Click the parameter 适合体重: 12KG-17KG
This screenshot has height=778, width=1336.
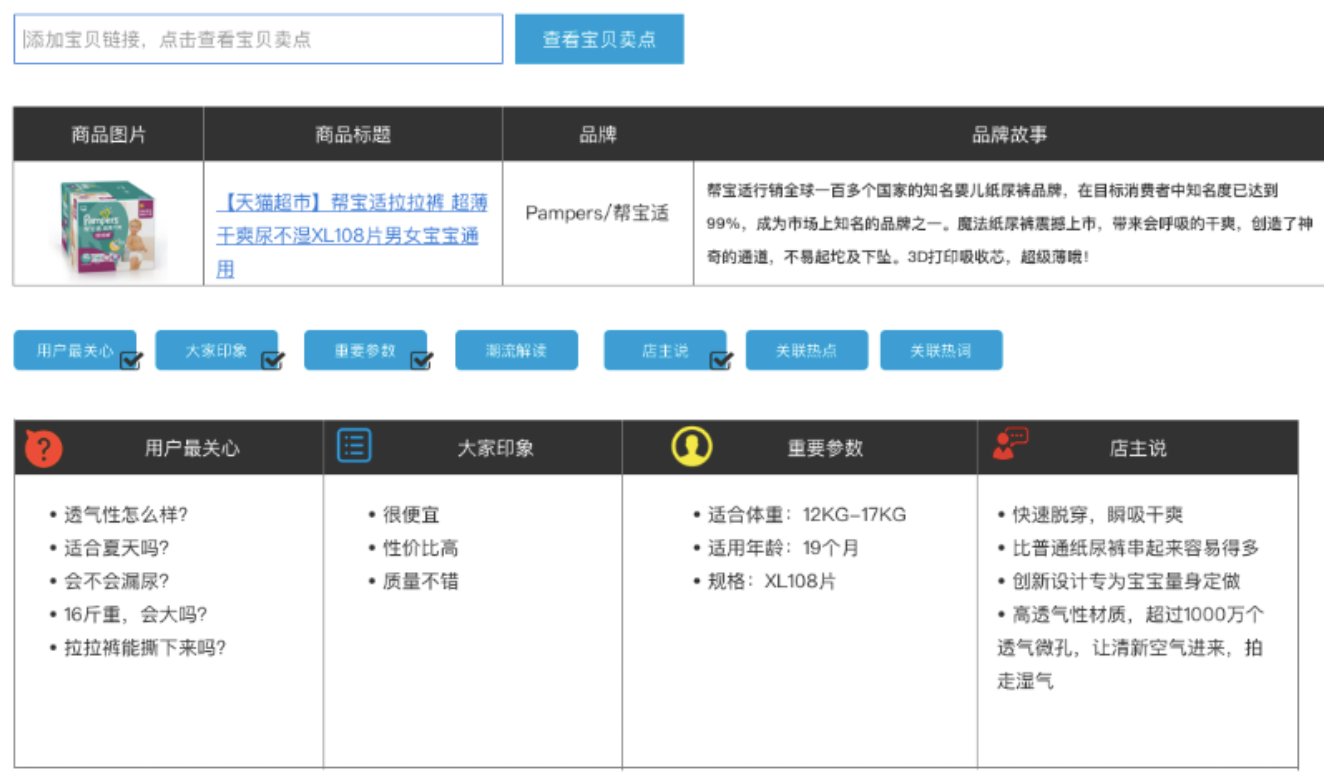[807, 515]
